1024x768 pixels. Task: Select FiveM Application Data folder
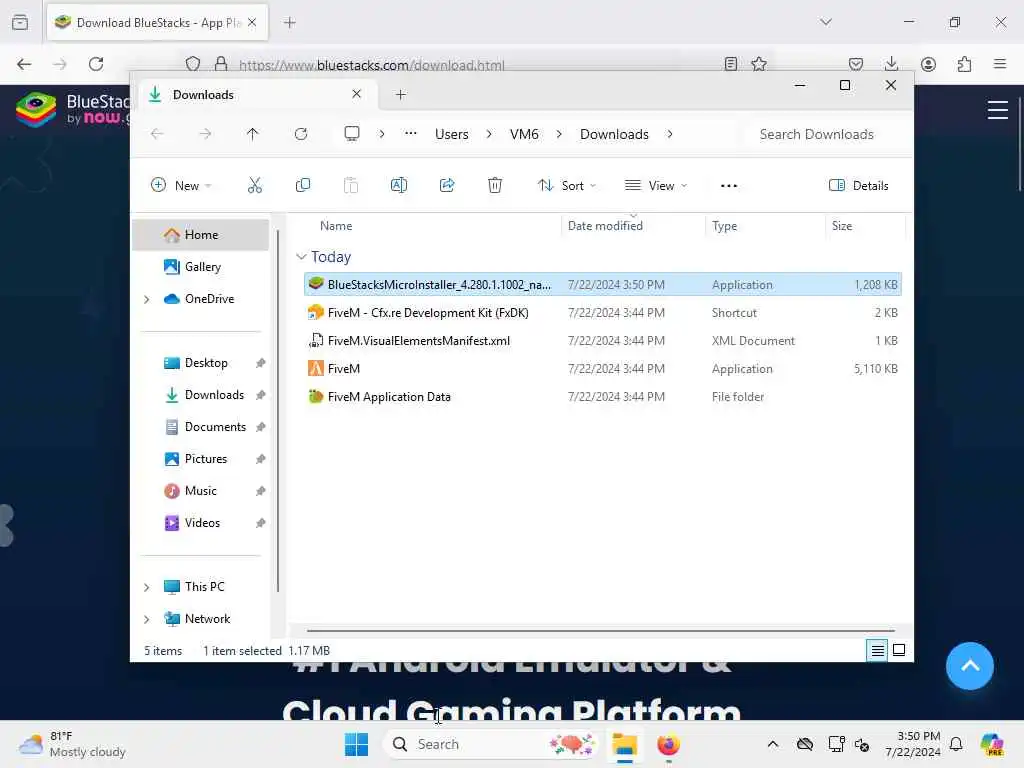pyautogui.click(x=602, y=397)
